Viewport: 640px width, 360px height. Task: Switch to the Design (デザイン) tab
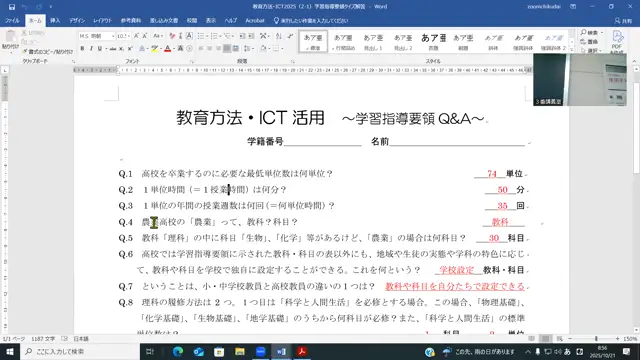click(77, 20)
